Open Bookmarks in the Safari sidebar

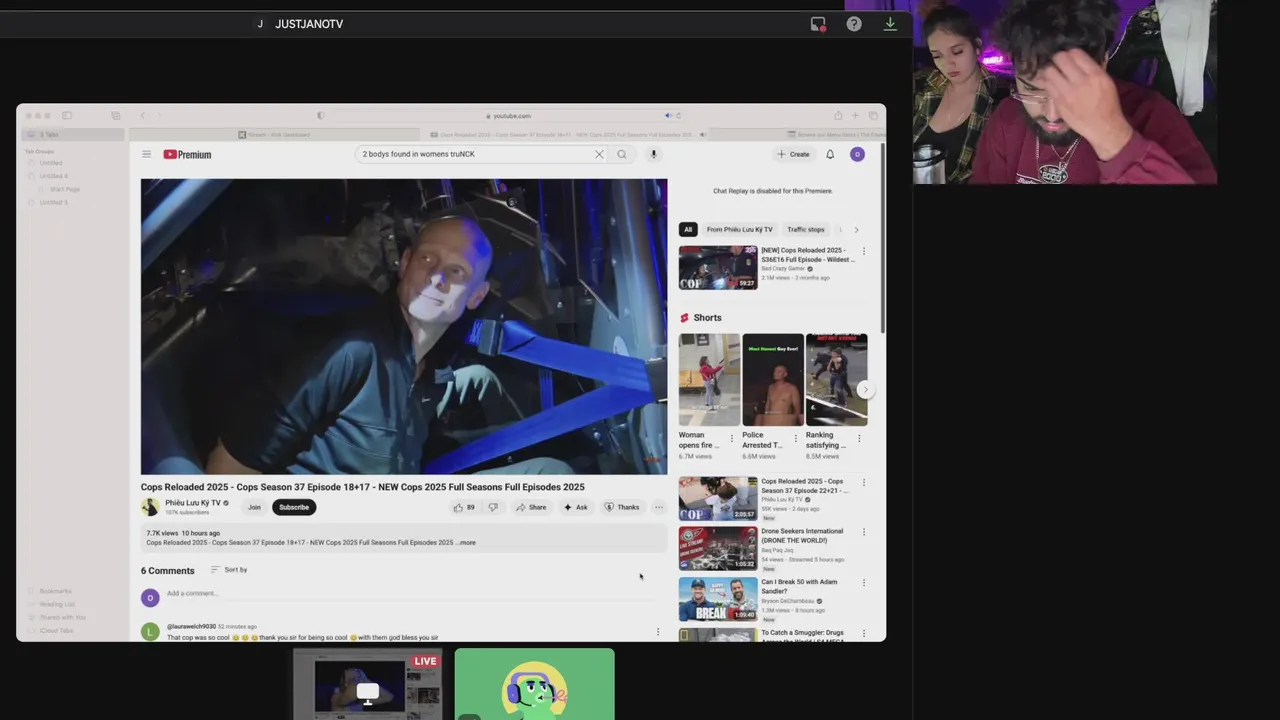pos(55,591)
